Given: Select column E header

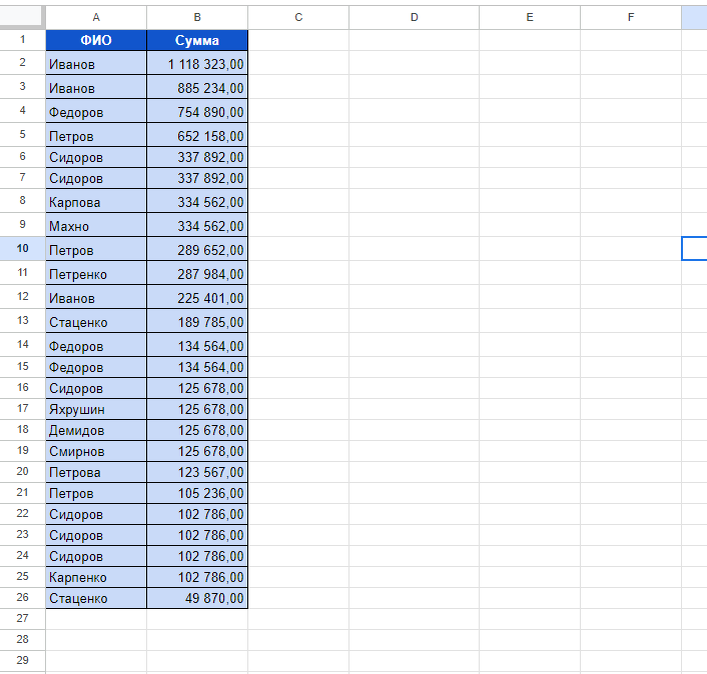Looking at the screenshot, I should pyautogui.click(x=530, y=18).
